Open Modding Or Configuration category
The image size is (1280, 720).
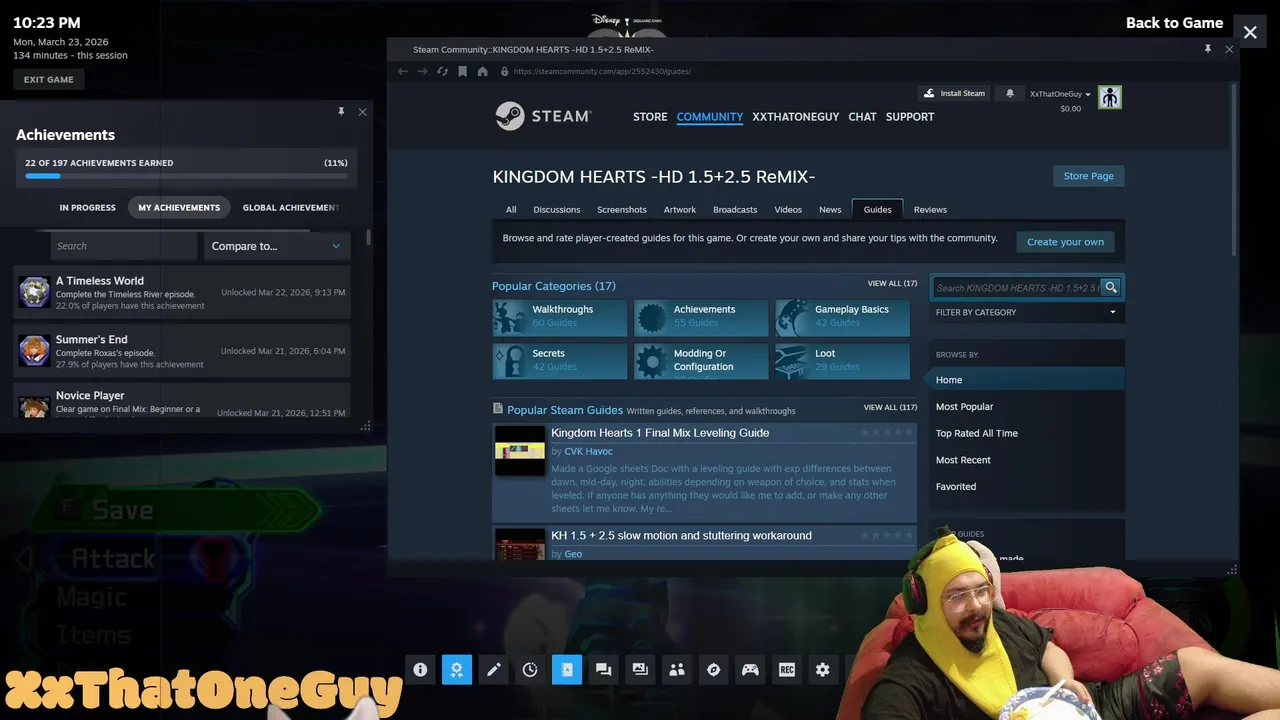pyautogui.click(x=701, y=361)
